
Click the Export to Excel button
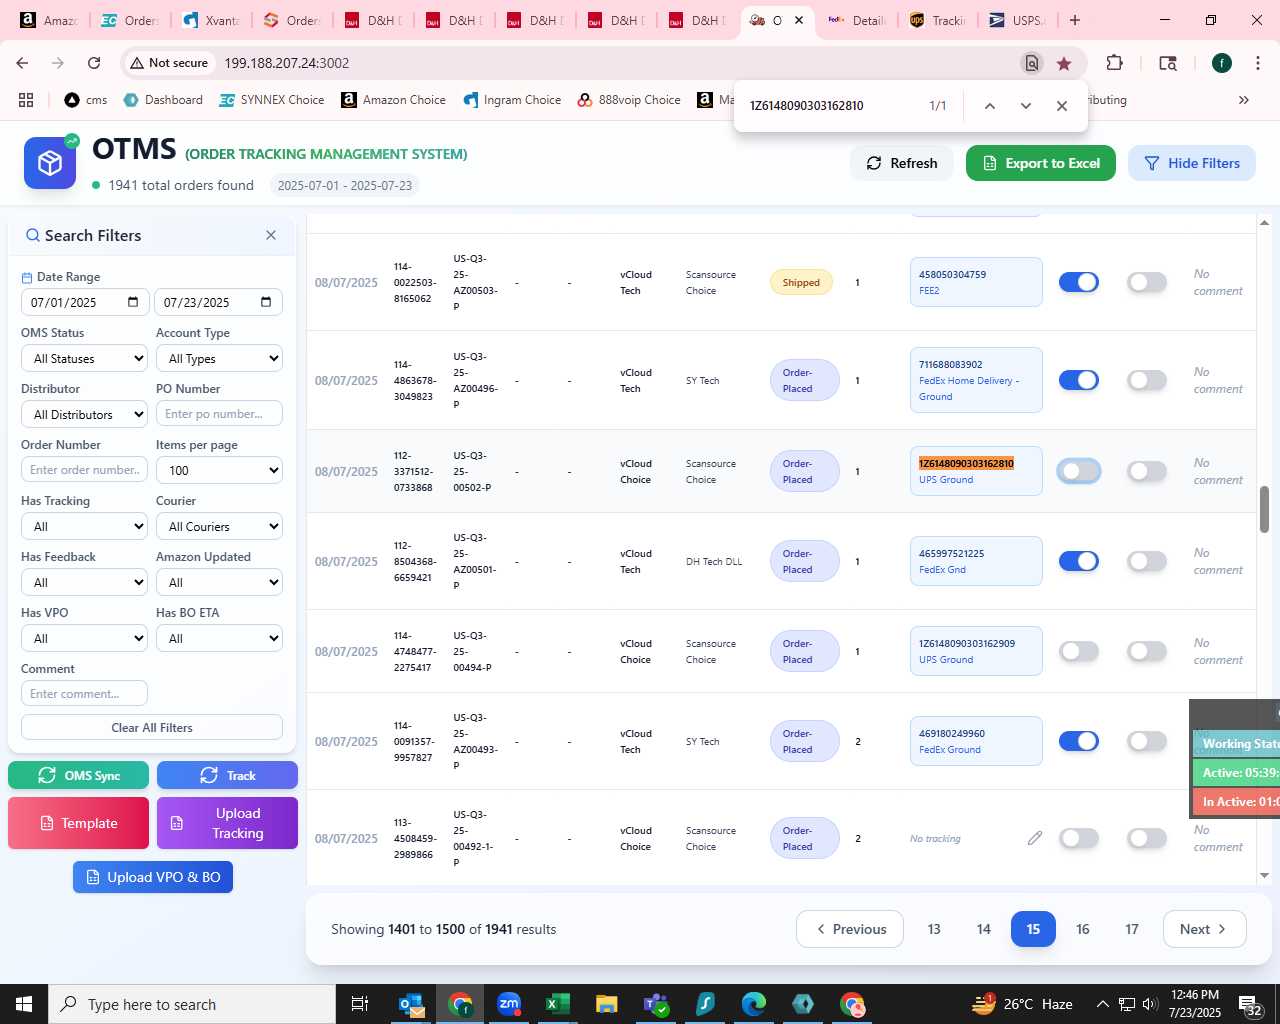1041,163
